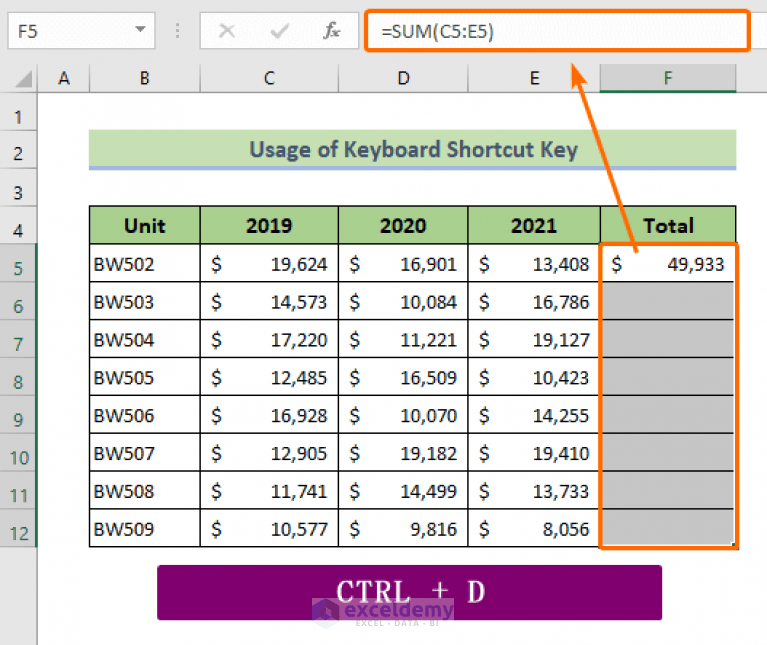
Task: Click the 'Unit' header cell
Action: (x=145, y=225)
